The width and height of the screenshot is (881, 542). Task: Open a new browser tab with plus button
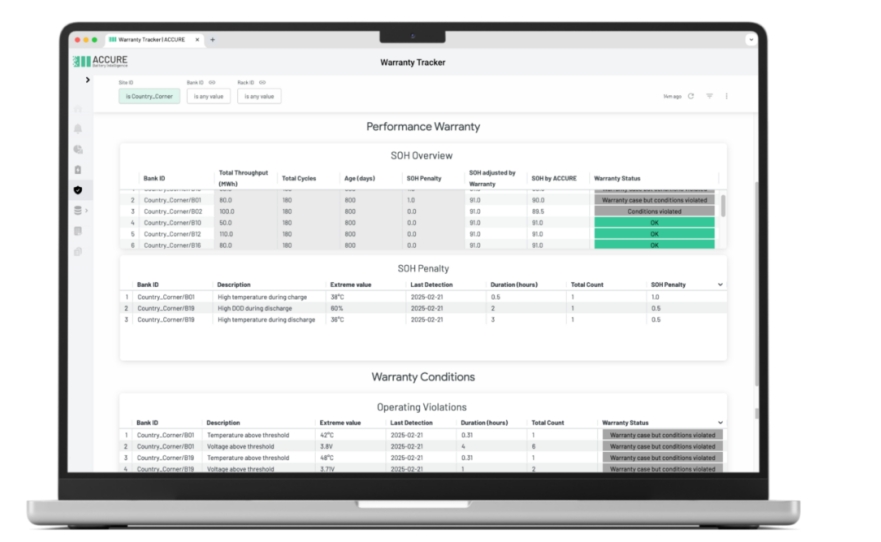pos(212,40)
